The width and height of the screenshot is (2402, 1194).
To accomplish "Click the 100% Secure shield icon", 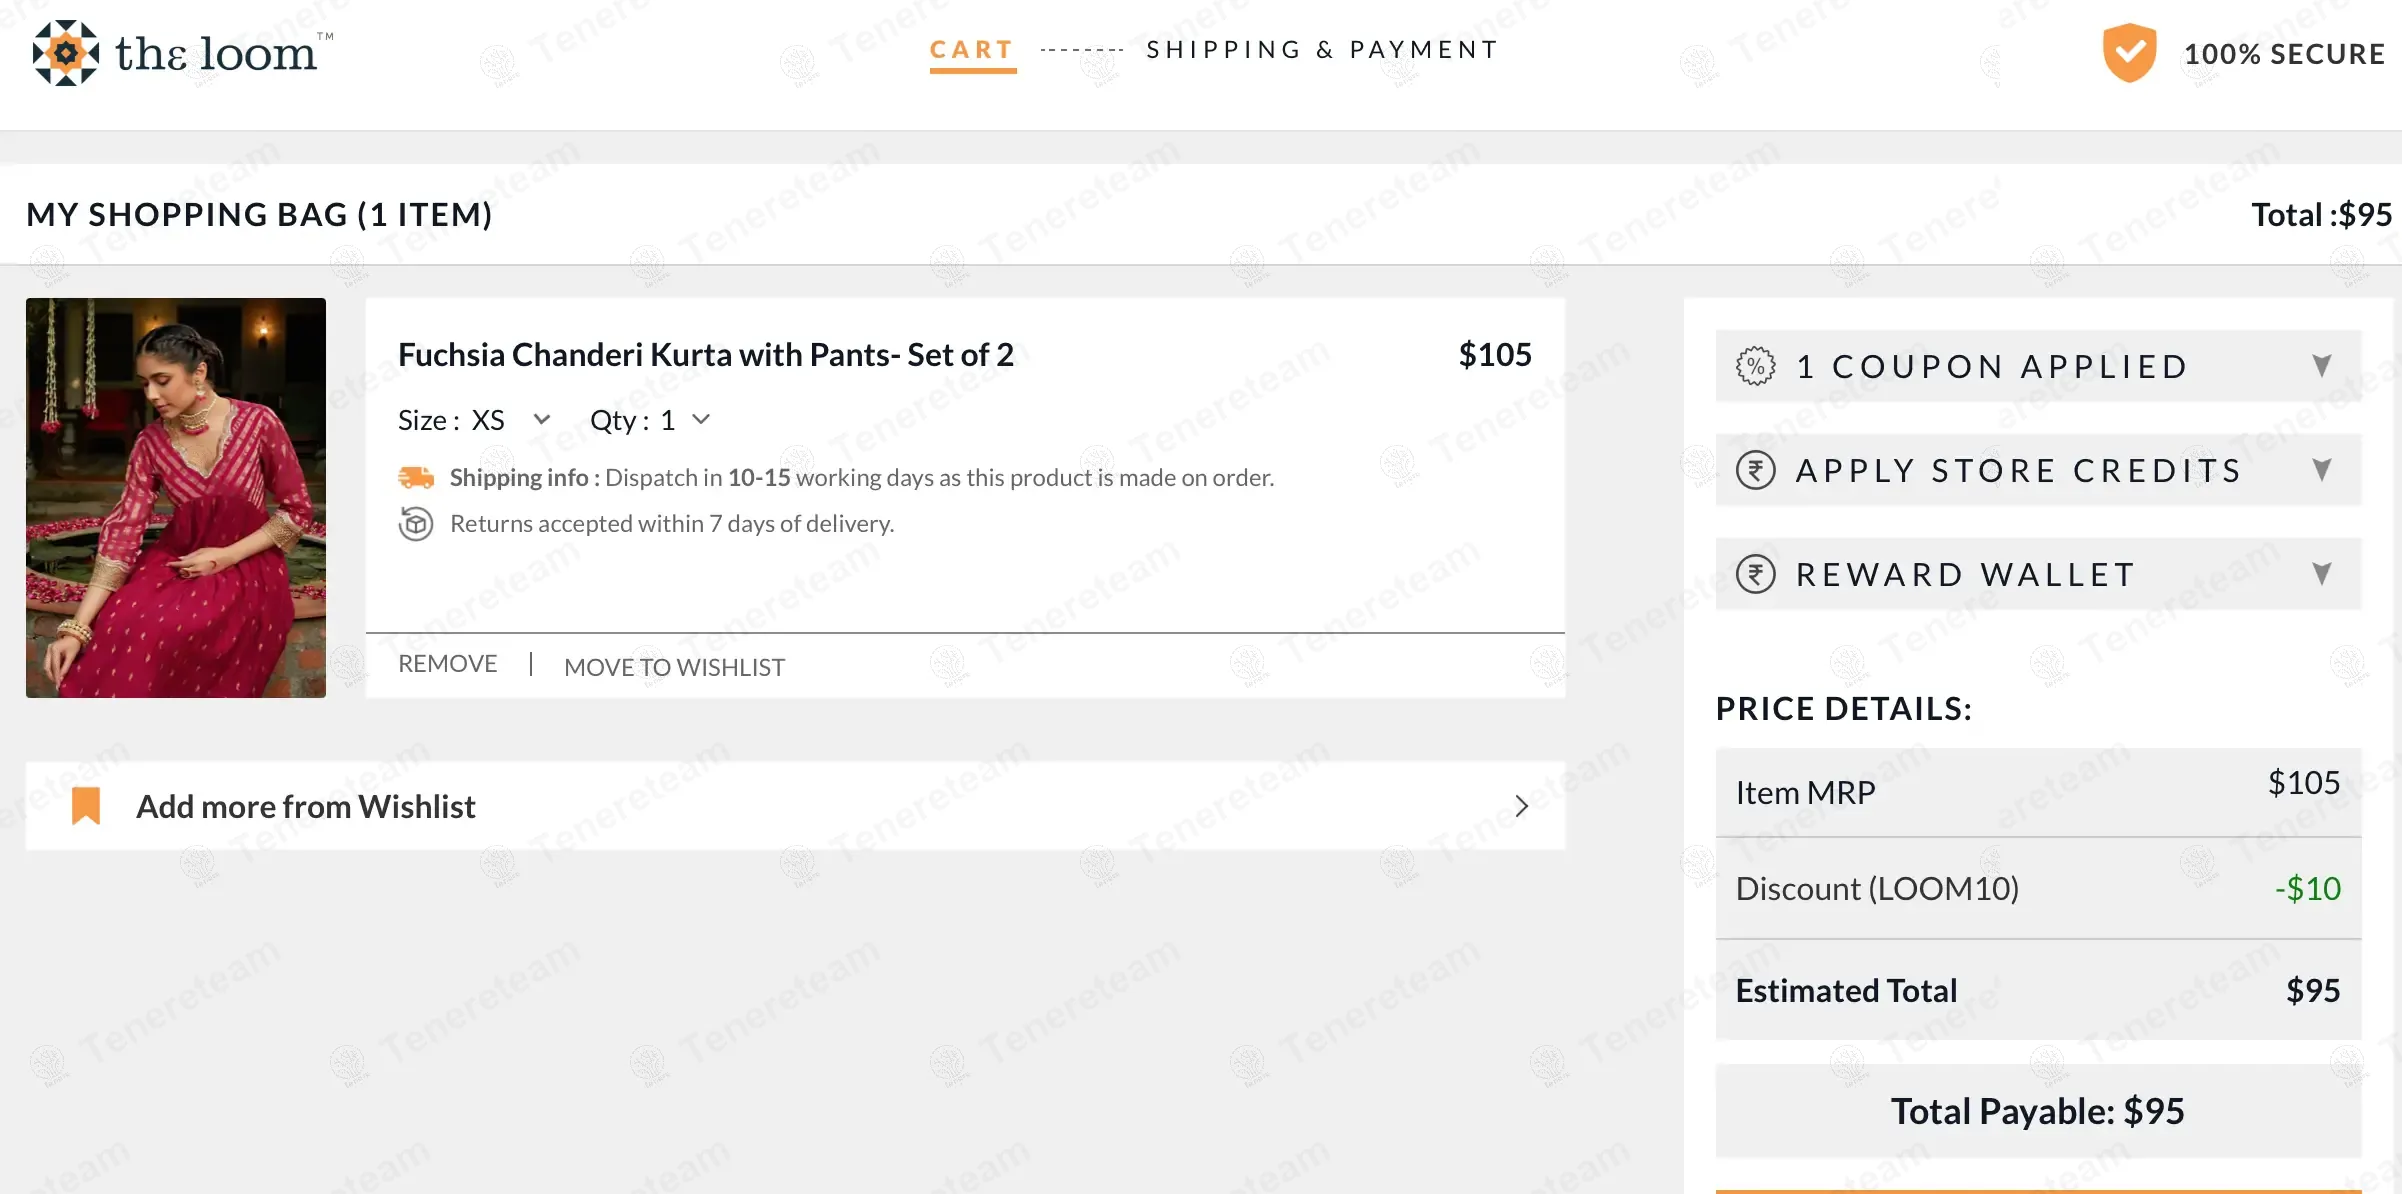I will point(2129,53).
